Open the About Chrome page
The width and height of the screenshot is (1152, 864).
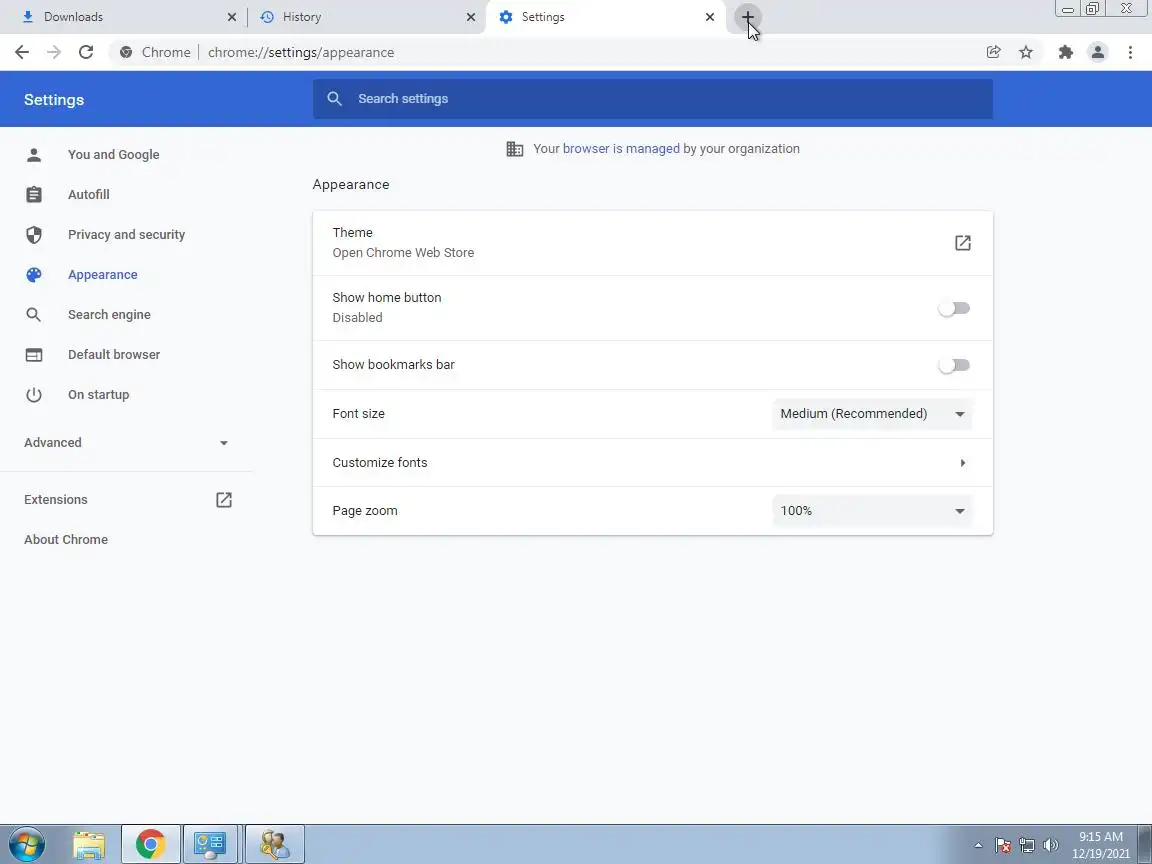coord(66,539)
